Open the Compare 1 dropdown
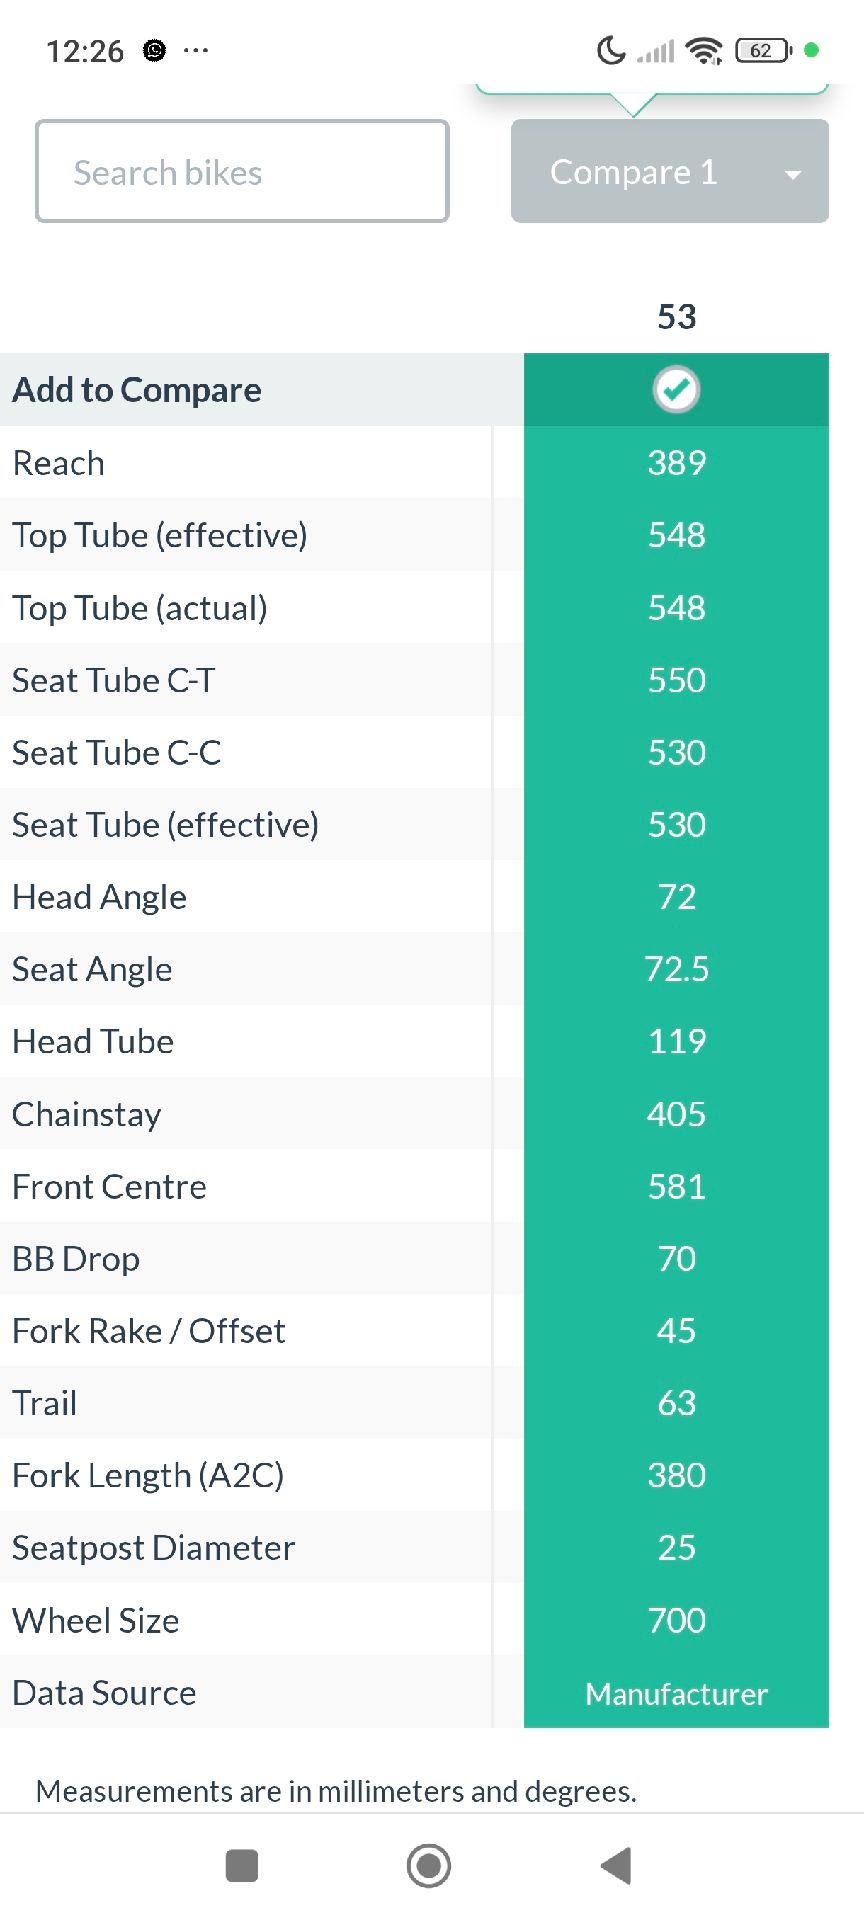The image size is (864, 1920). [634, 172]
